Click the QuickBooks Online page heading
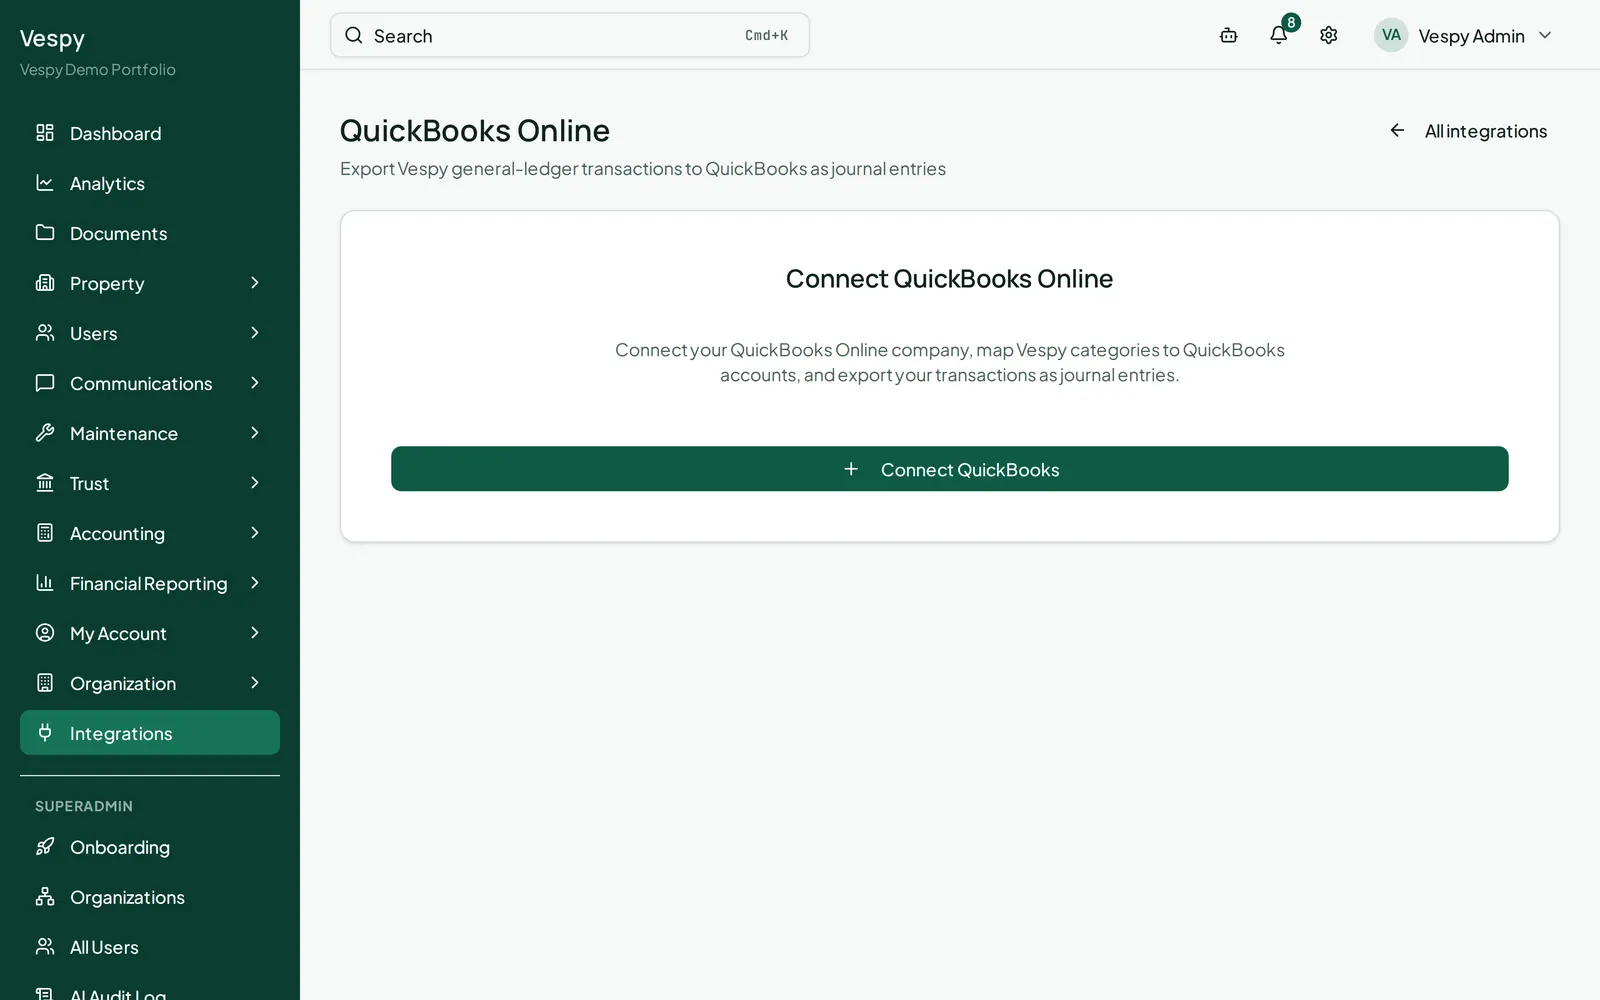 tap(475, 131)
